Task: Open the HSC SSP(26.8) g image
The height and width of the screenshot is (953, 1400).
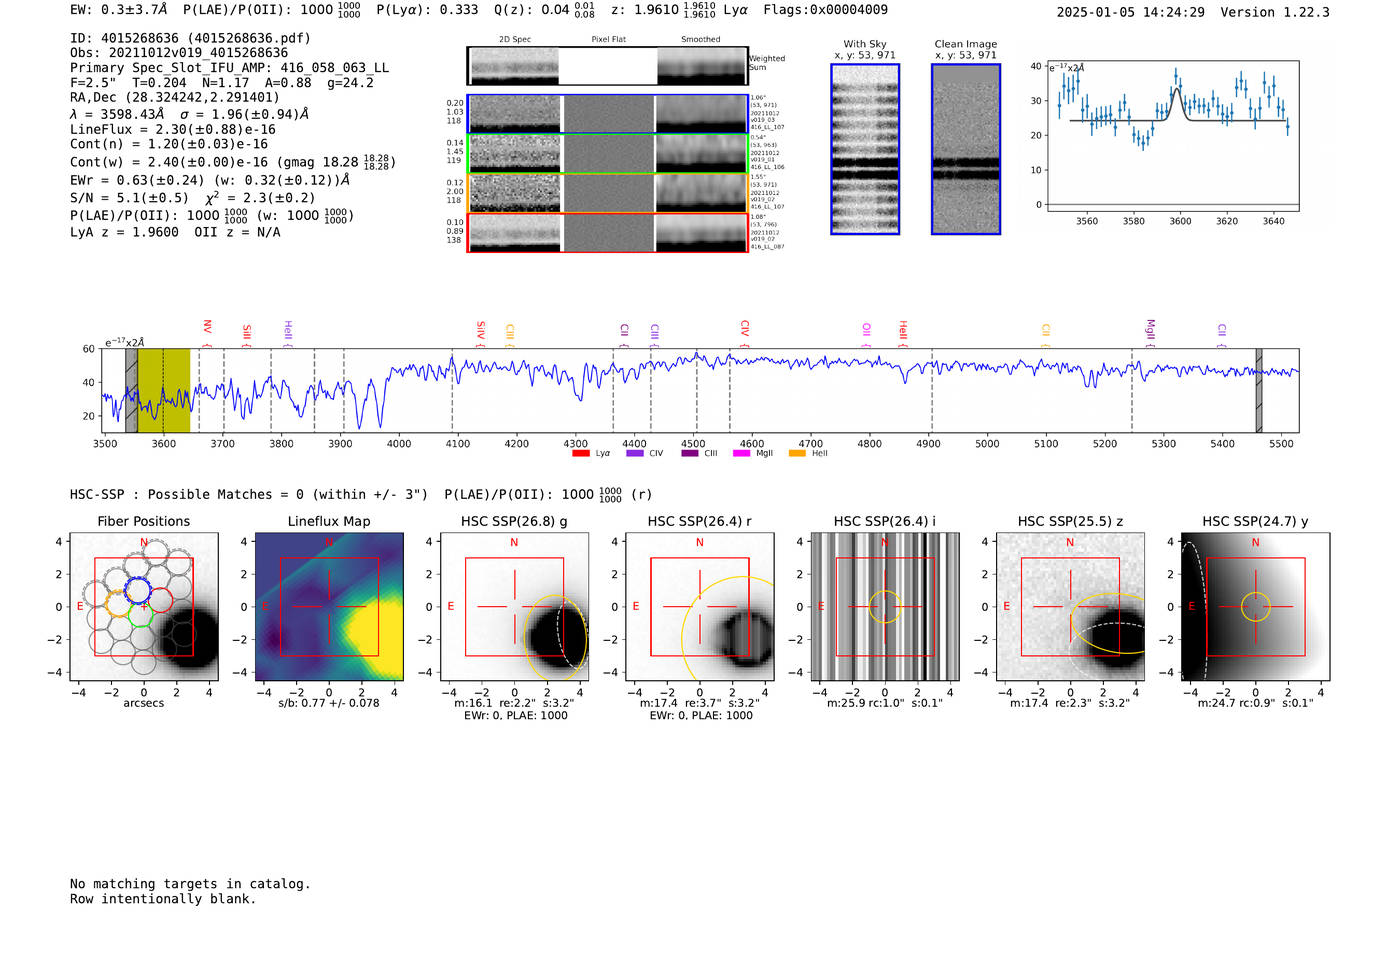Action: [x=514, y=607]
